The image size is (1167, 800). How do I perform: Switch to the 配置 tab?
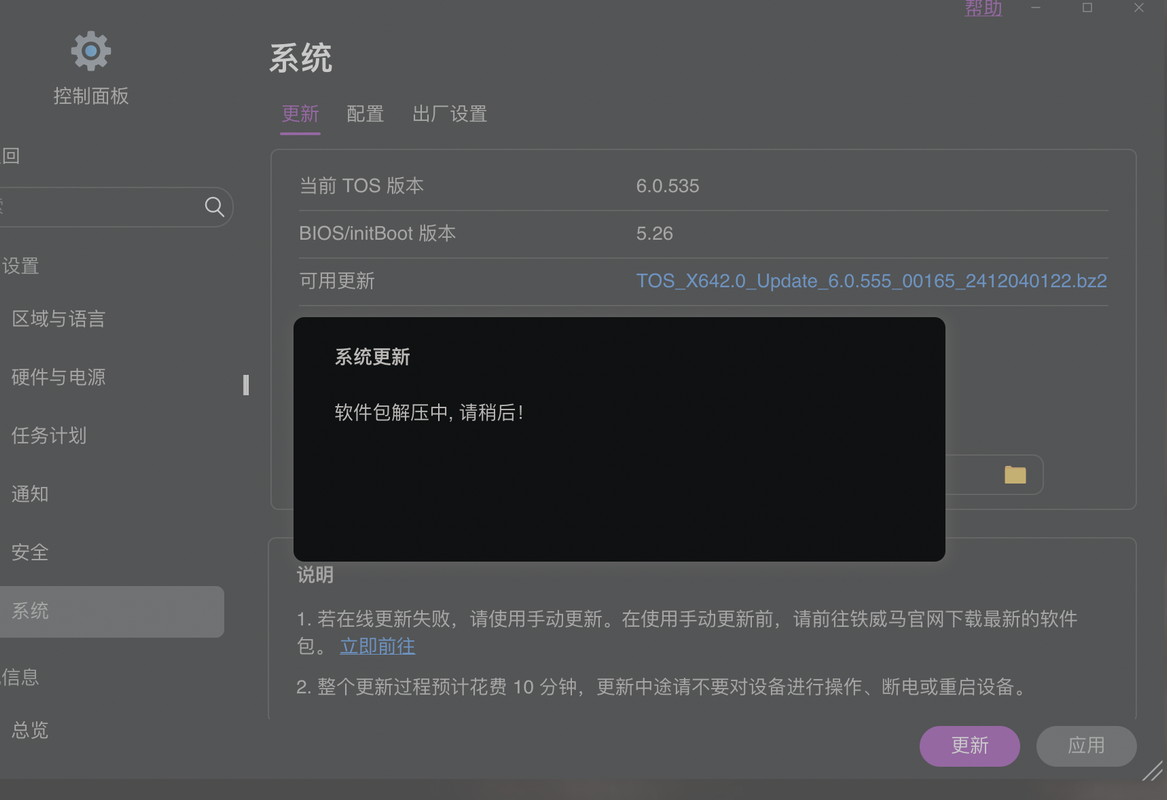point(365,114)
